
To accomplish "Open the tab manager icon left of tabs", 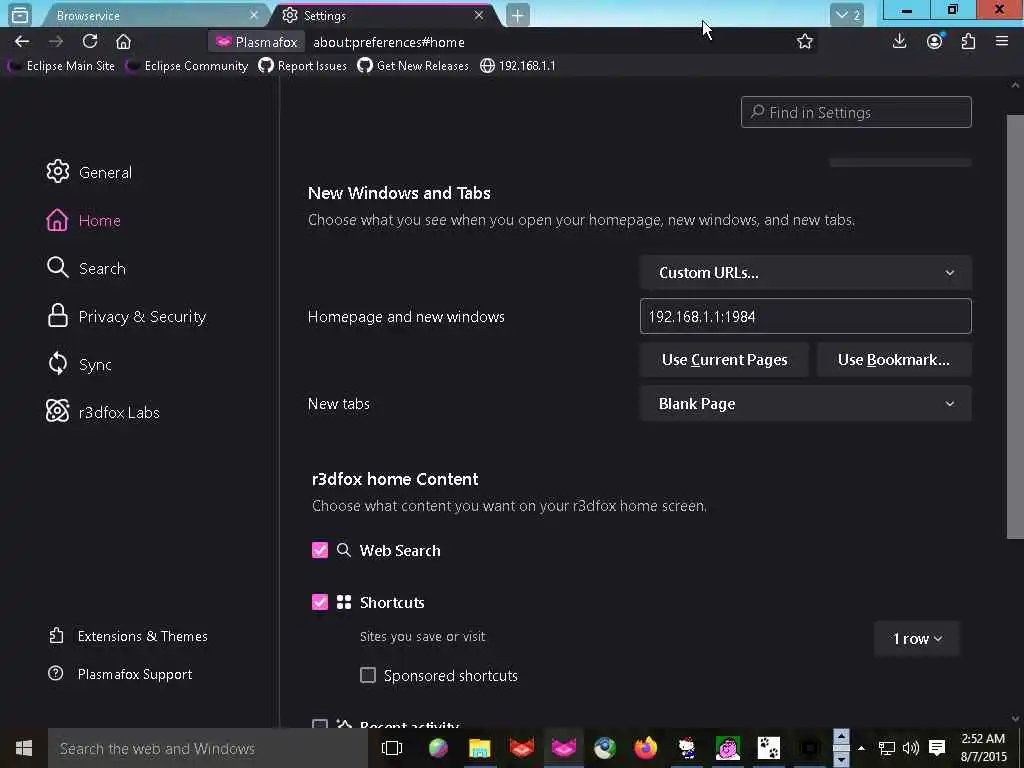I will click(x=20, y=14).
